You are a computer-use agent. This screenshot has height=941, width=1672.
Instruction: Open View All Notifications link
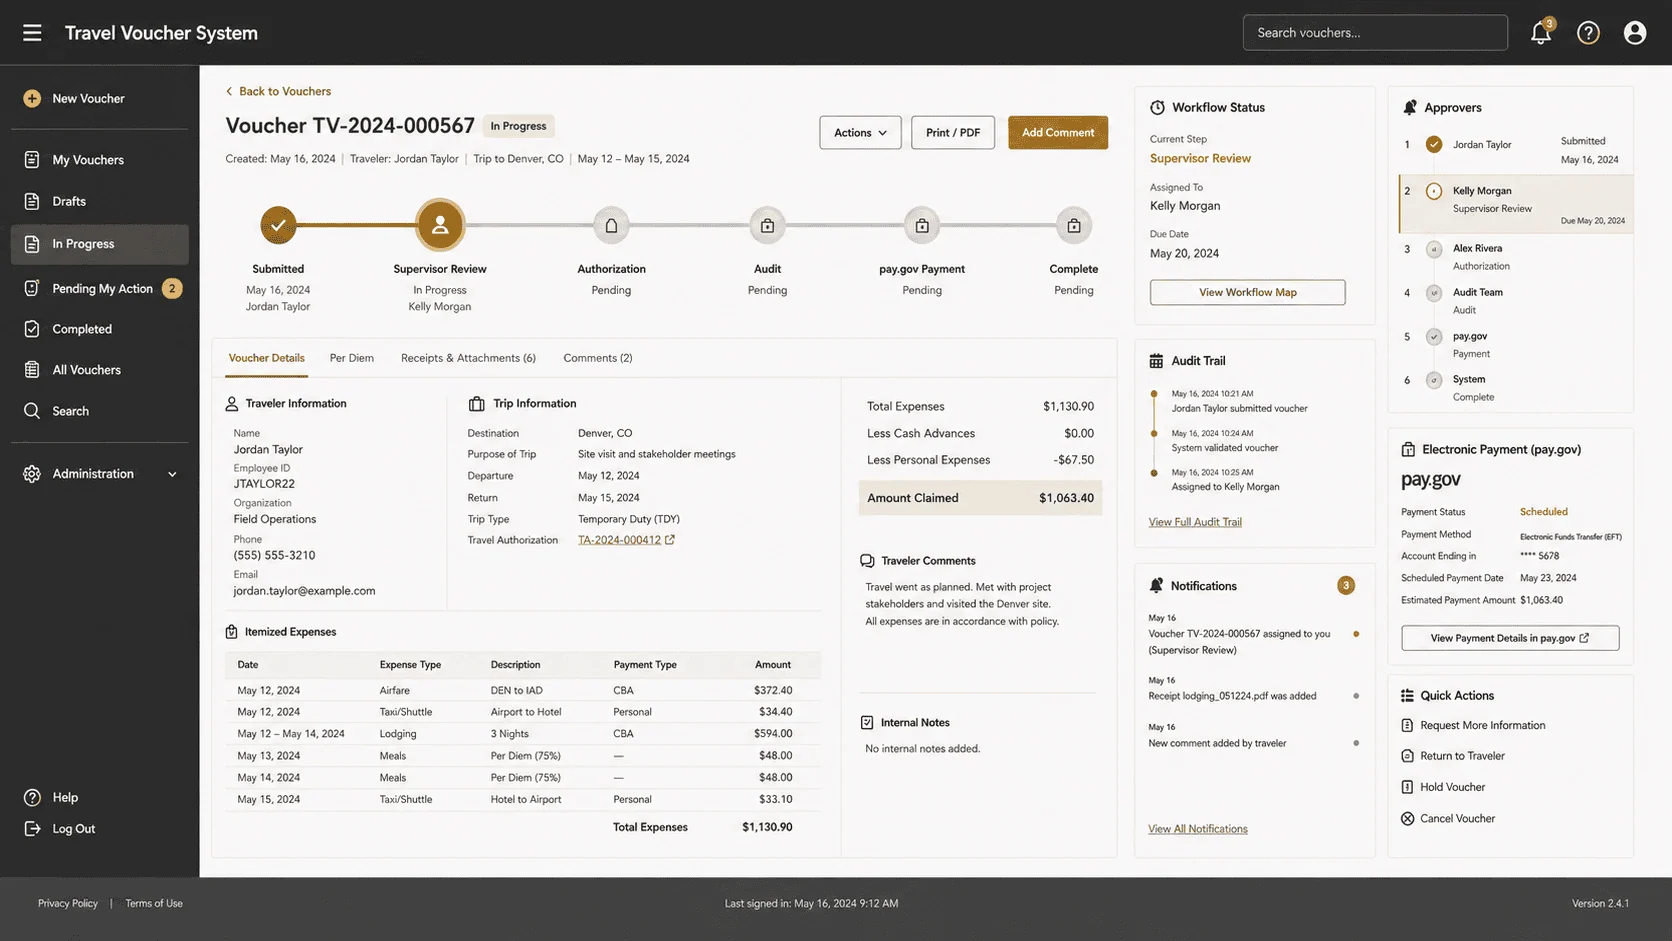point(1198,829)
